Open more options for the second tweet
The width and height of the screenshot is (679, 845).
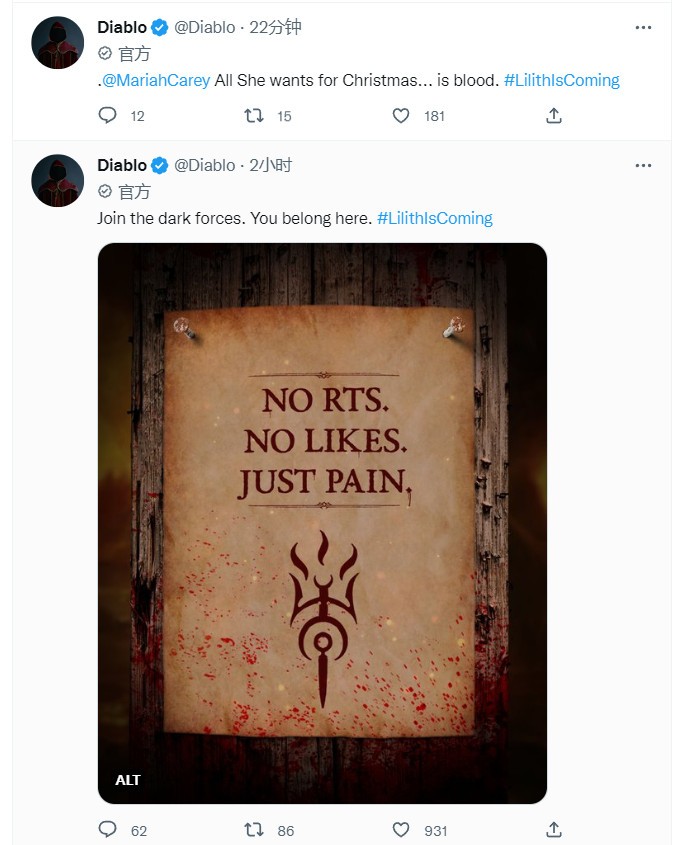click(x=644, y=165)
